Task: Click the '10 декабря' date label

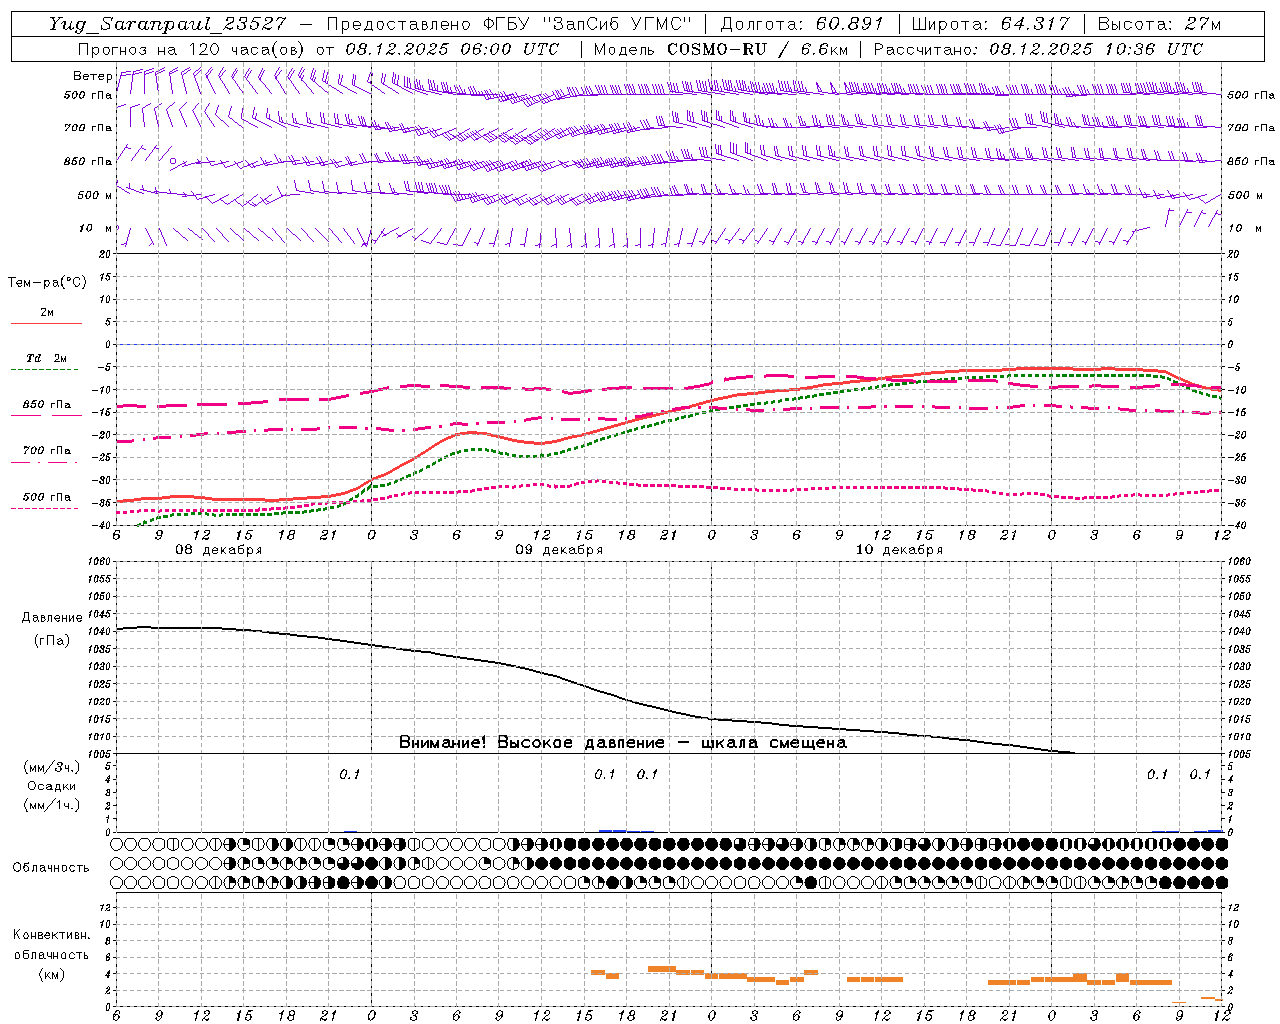Action: tap(899, 550)
